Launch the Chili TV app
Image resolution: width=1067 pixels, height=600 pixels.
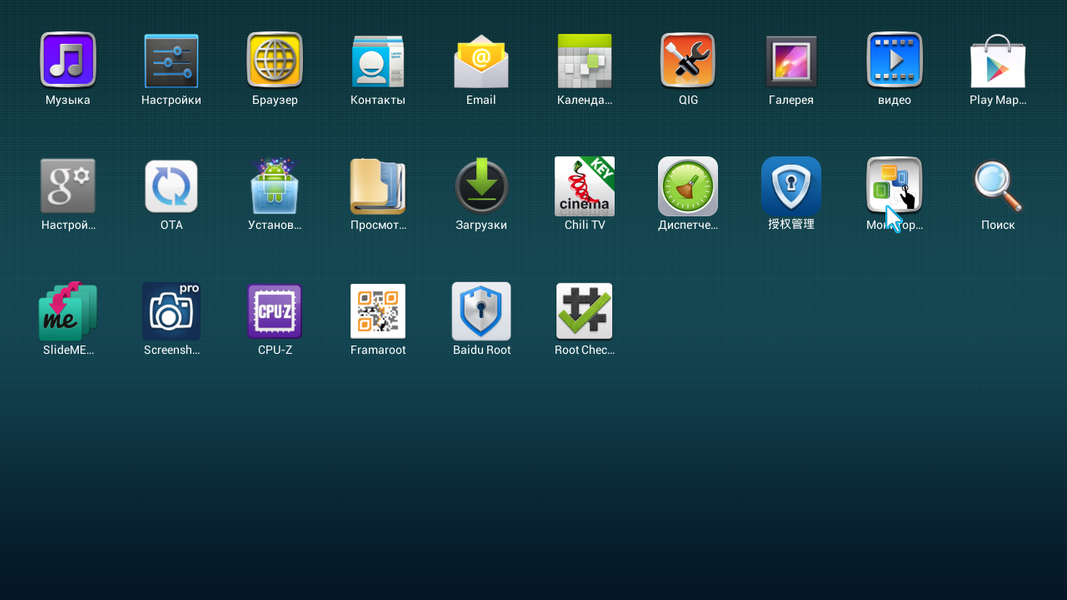pos(585,187)
